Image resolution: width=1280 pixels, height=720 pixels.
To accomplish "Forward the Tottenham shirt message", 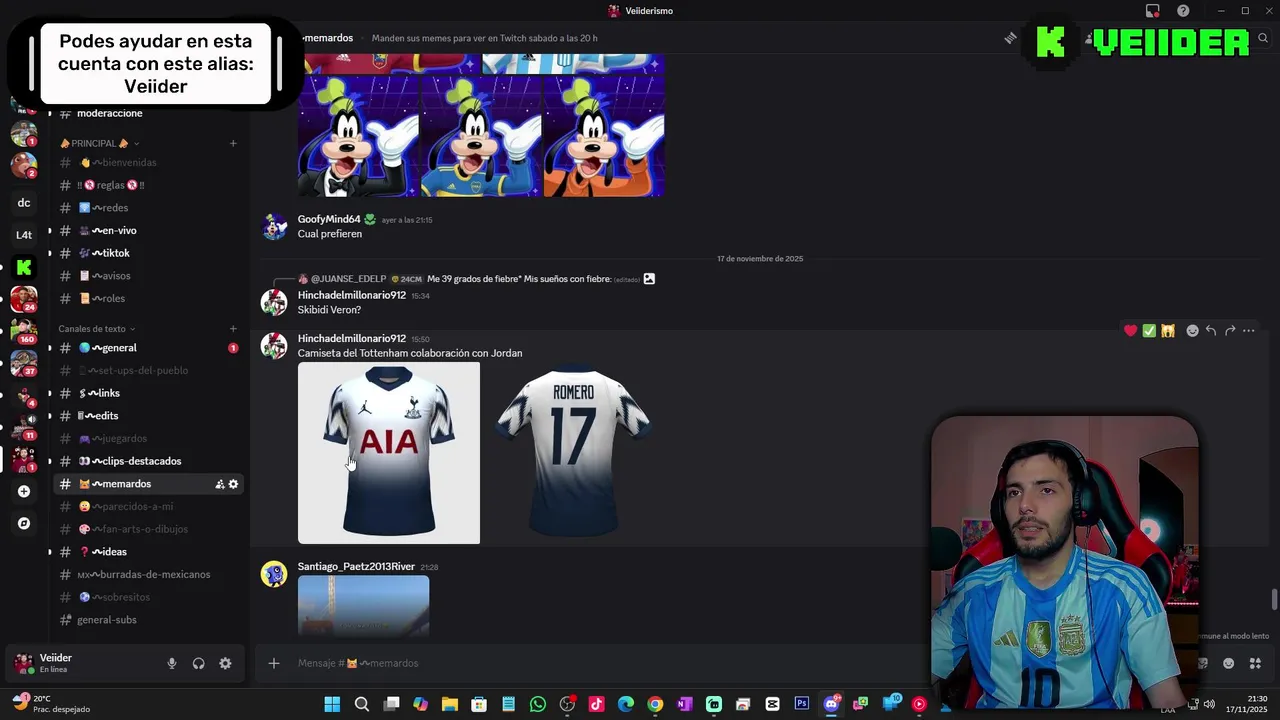I will (1230, 331).
